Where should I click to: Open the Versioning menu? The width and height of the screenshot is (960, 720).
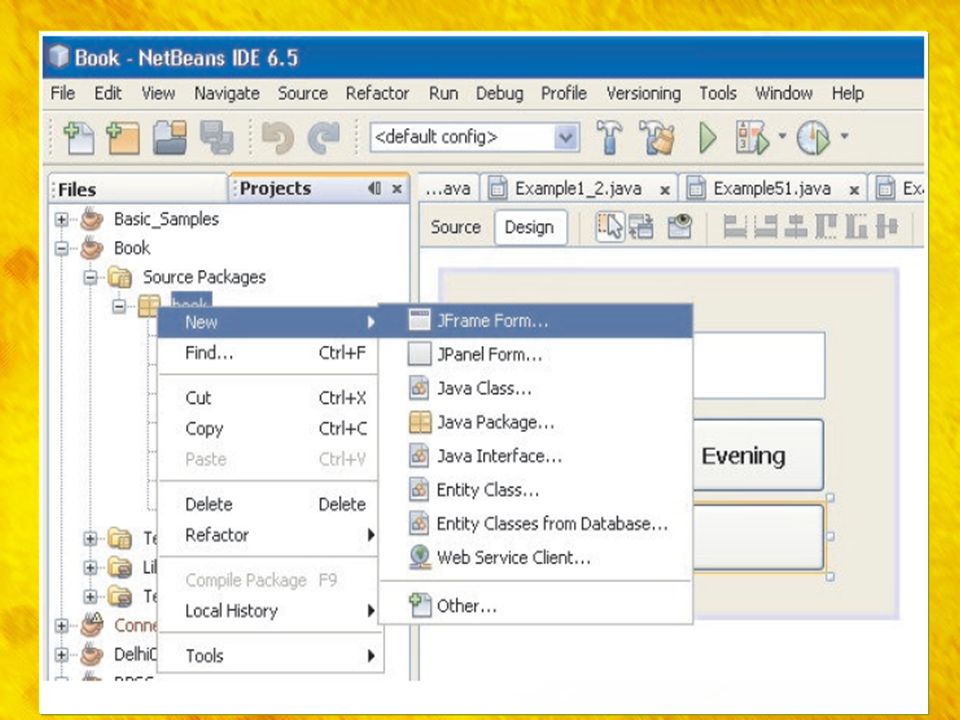point(643,94)
